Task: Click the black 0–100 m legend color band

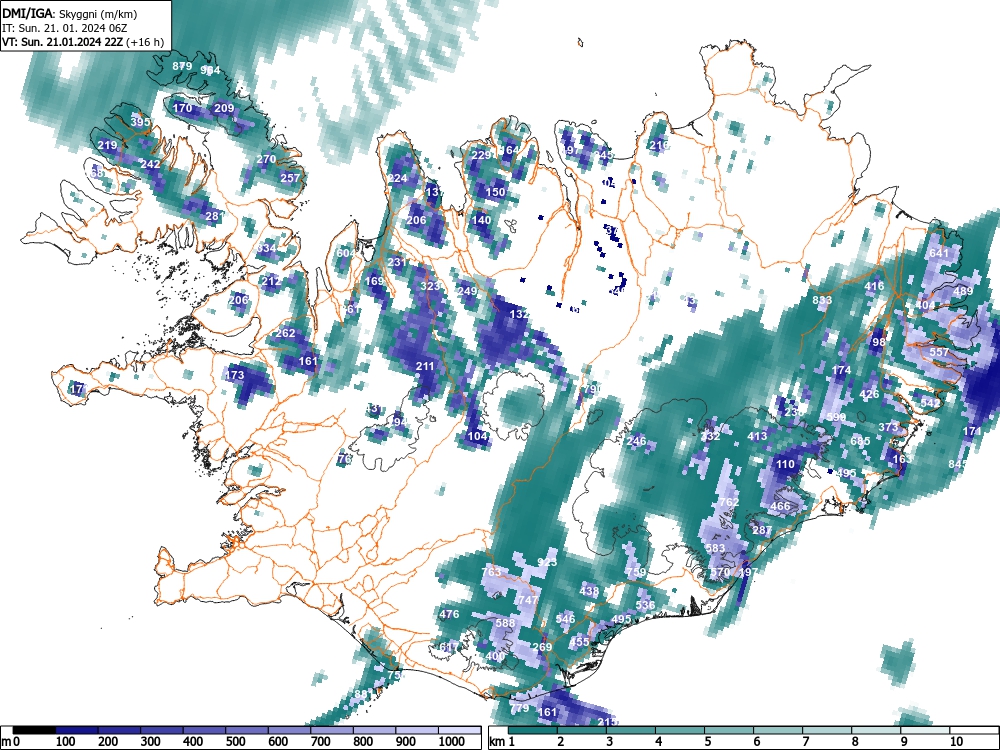Action: pos(34,730)
